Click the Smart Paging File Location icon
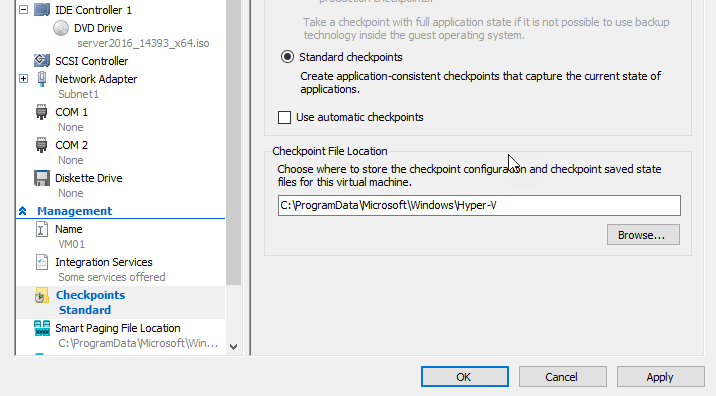The image size is (716, 396). 42,328
